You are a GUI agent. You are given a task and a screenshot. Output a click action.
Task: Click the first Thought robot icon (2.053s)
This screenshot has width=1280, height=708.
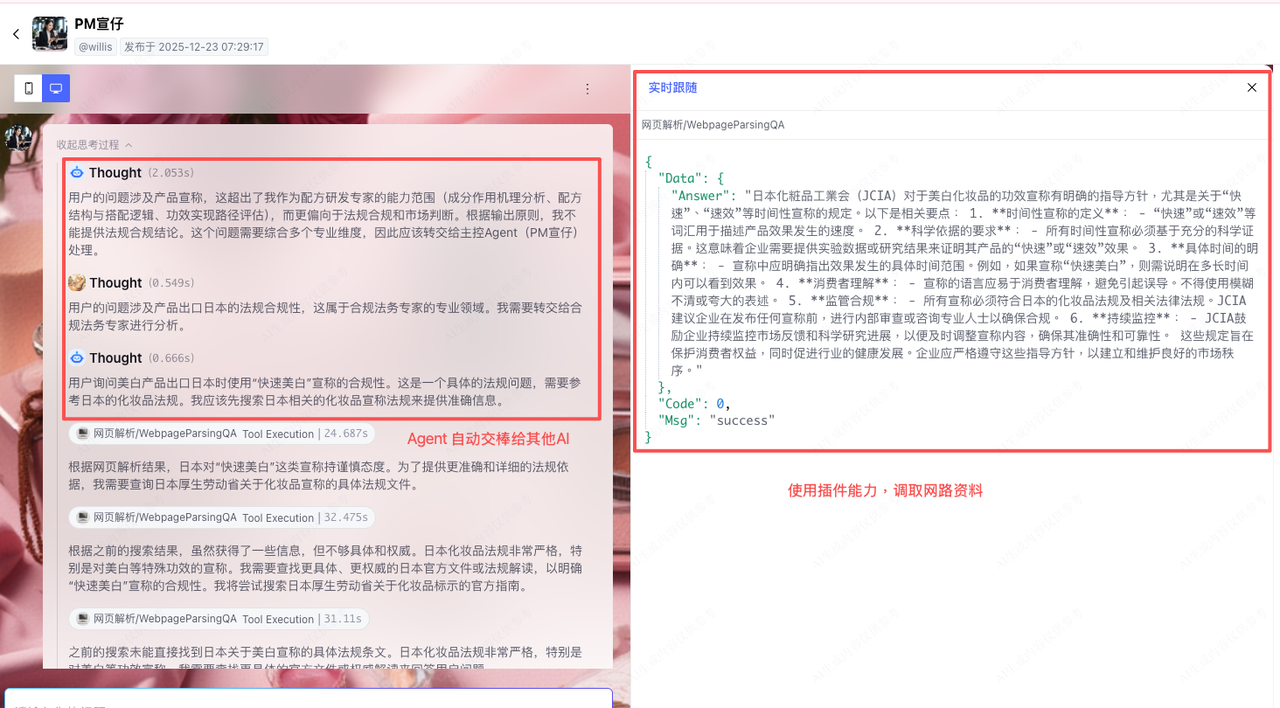(77, 172)
